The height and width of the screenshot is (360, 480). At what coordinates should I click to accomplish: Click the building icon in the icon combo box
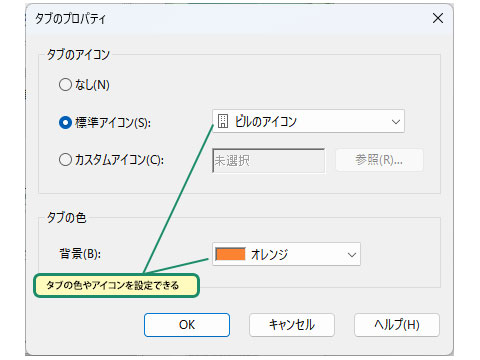pyautogui.click(x=223, y=121)
